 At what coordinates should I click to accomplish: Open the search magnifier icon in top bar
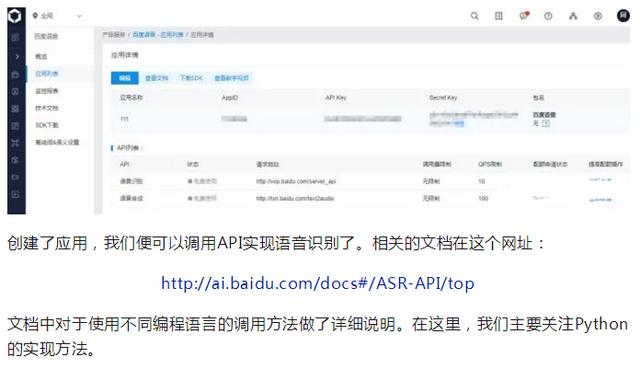[x=474, y=16]
